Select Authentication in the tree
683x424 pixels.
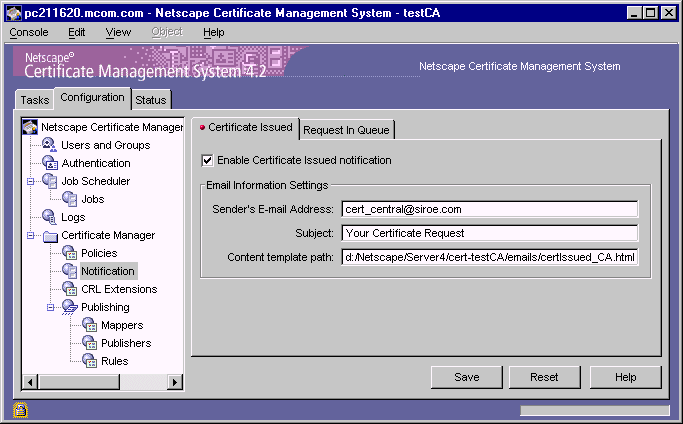click(x=96, y=163)
